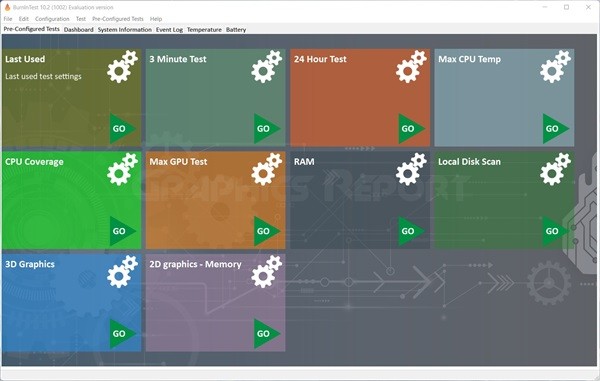The width and height of the screenshot is (600, 381).
Task: Open the System Information tab
Action: (x=124, y=29)
